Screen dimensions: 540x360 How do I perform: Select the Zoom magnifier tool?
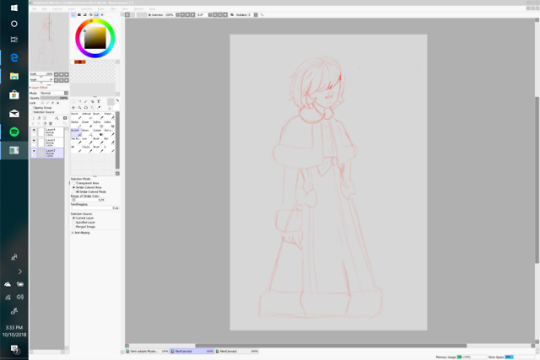[80, 108]
